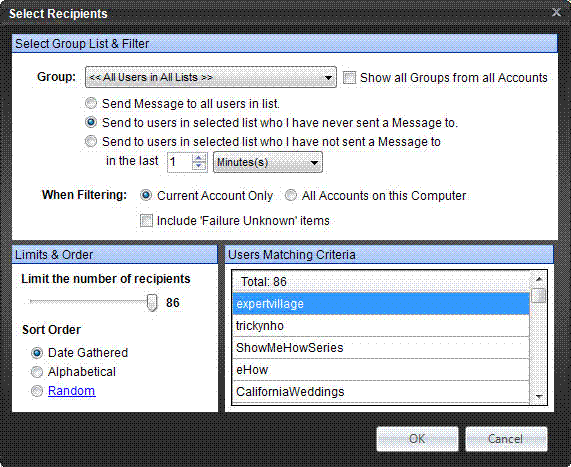Click the user list scroll up arrow
This screenshot has height=467, width=571.
click(x=539, y=279)
